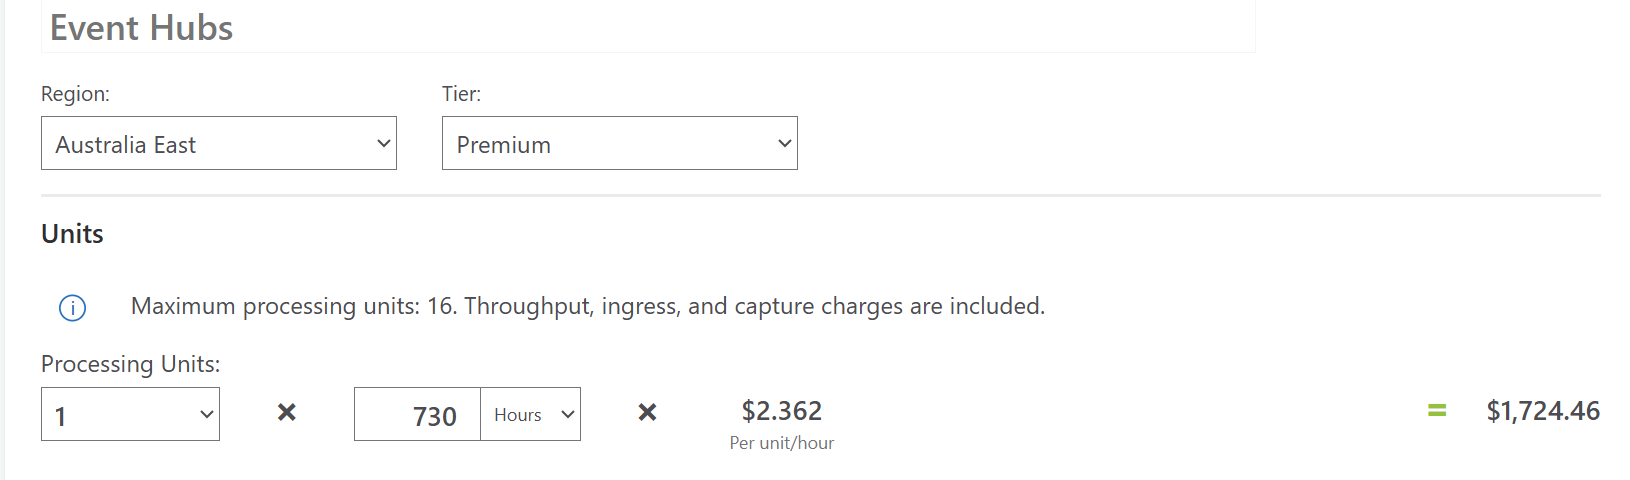Click the $2.362 unit price
1630x480 pixels.
coord(782,411)
